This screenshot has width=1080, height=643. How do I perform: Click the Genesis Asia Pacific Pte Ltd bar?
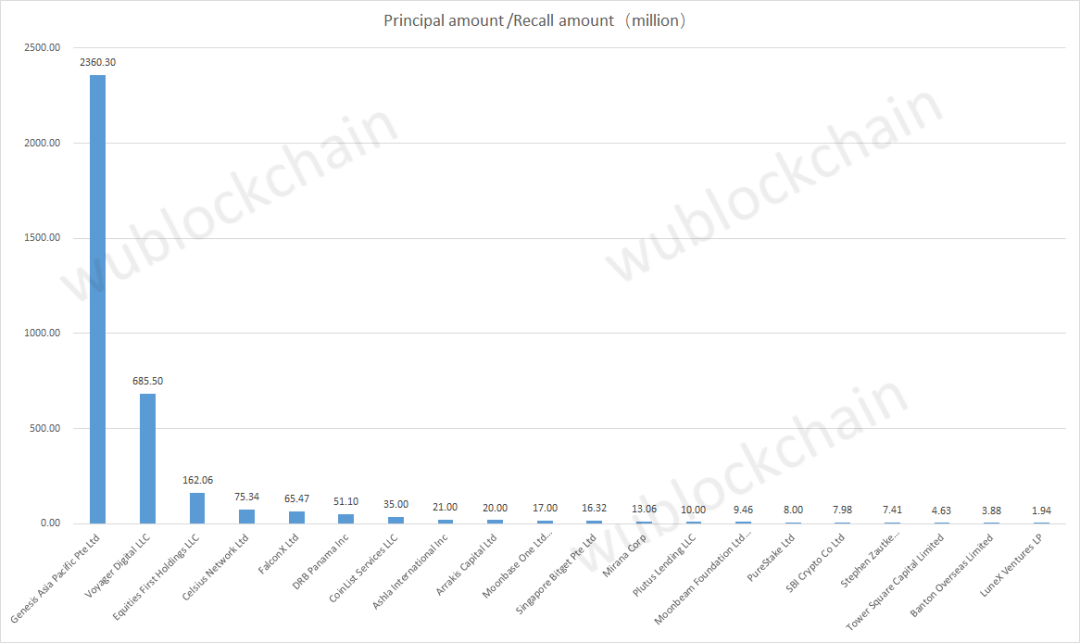tap(98, 299)
